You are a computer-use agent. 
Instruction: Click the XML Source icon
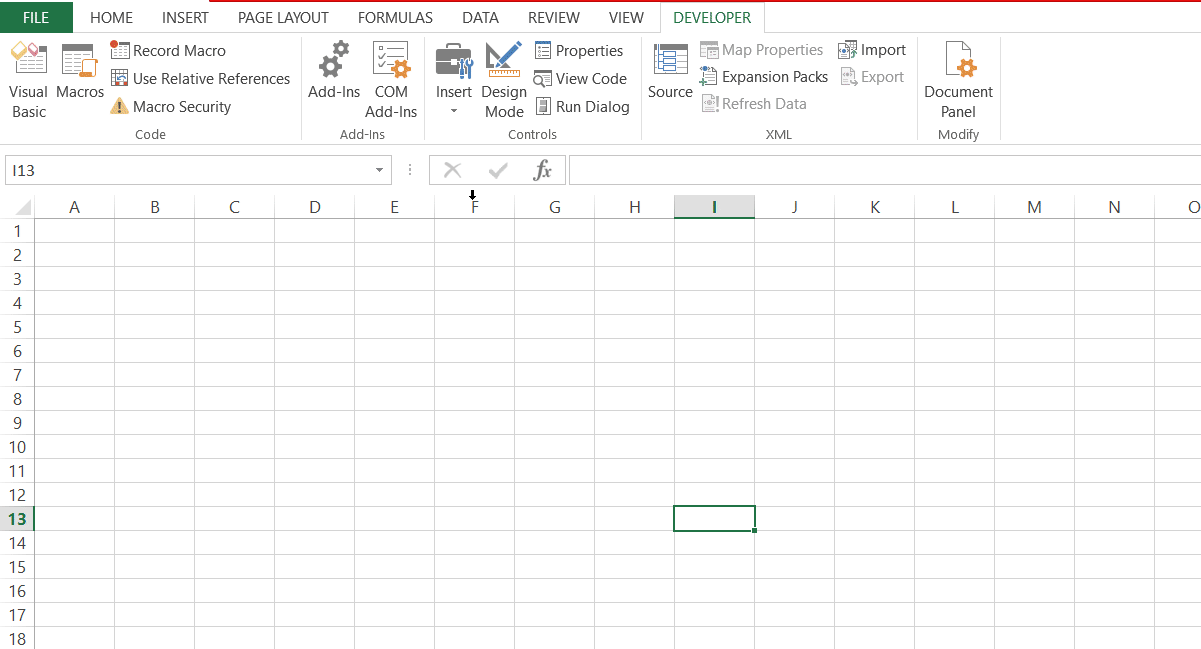click(669, 75)
